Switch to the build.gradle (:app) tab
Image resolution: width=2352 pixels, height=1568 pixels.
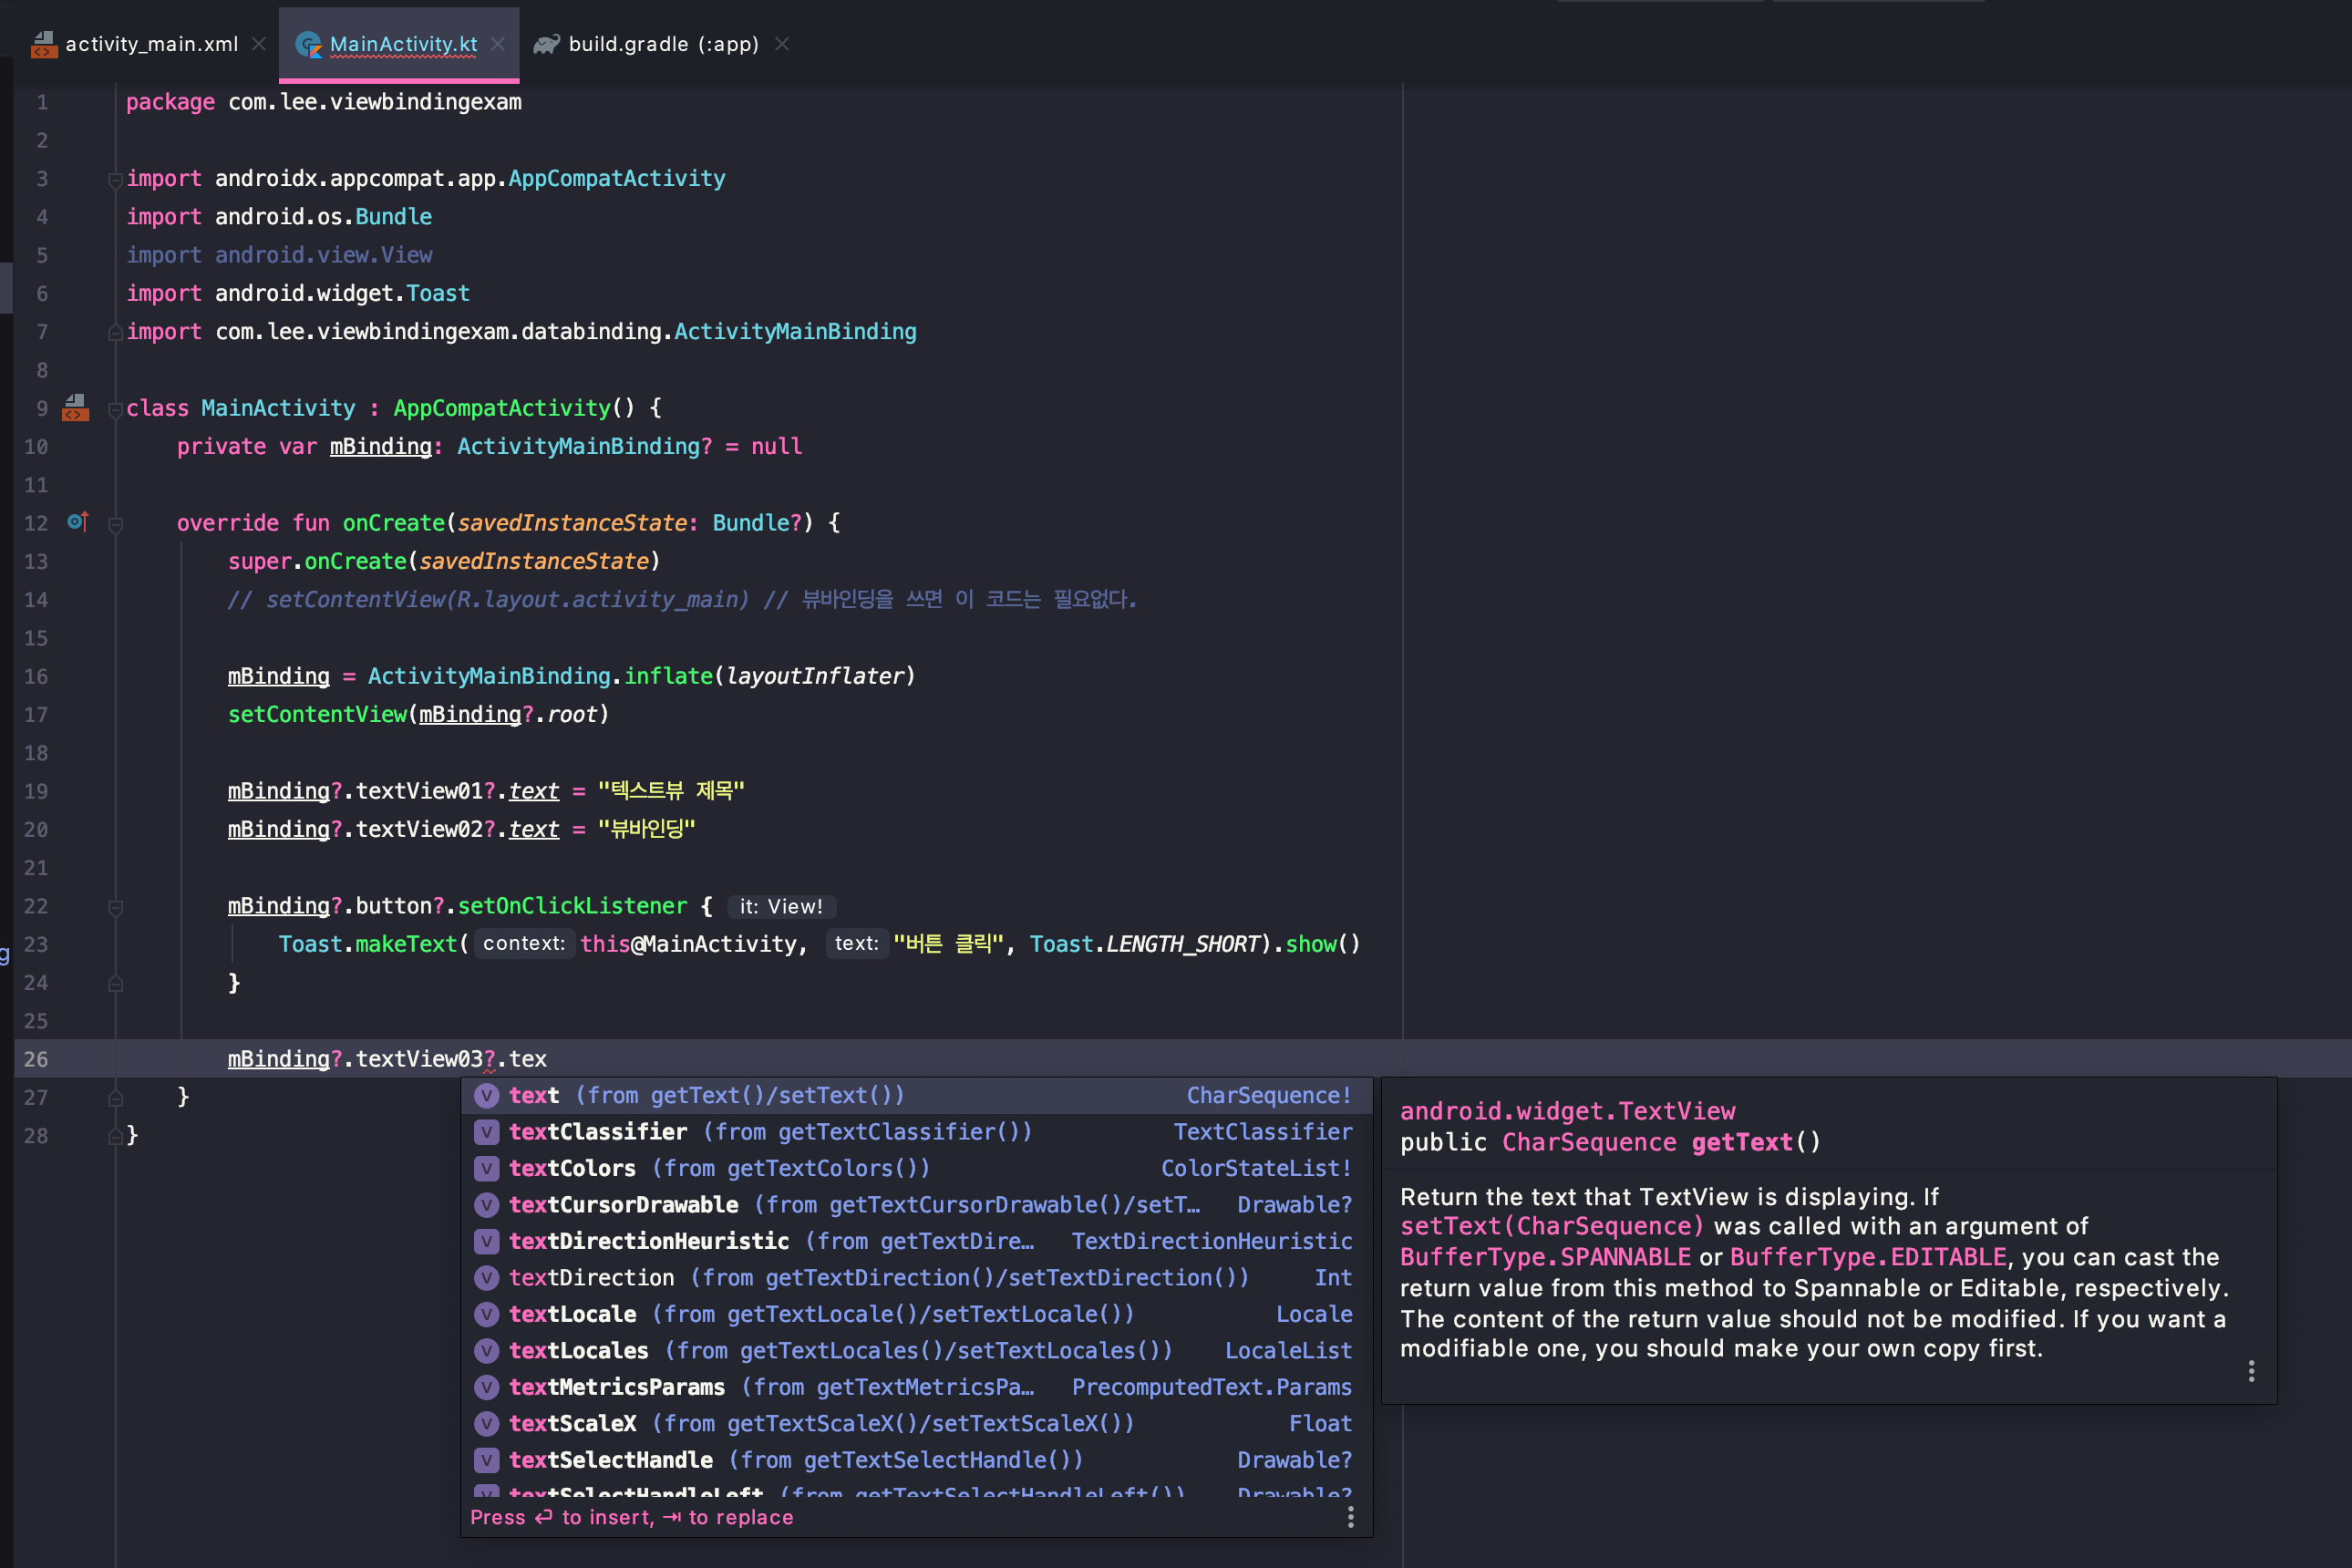(662, 44)
